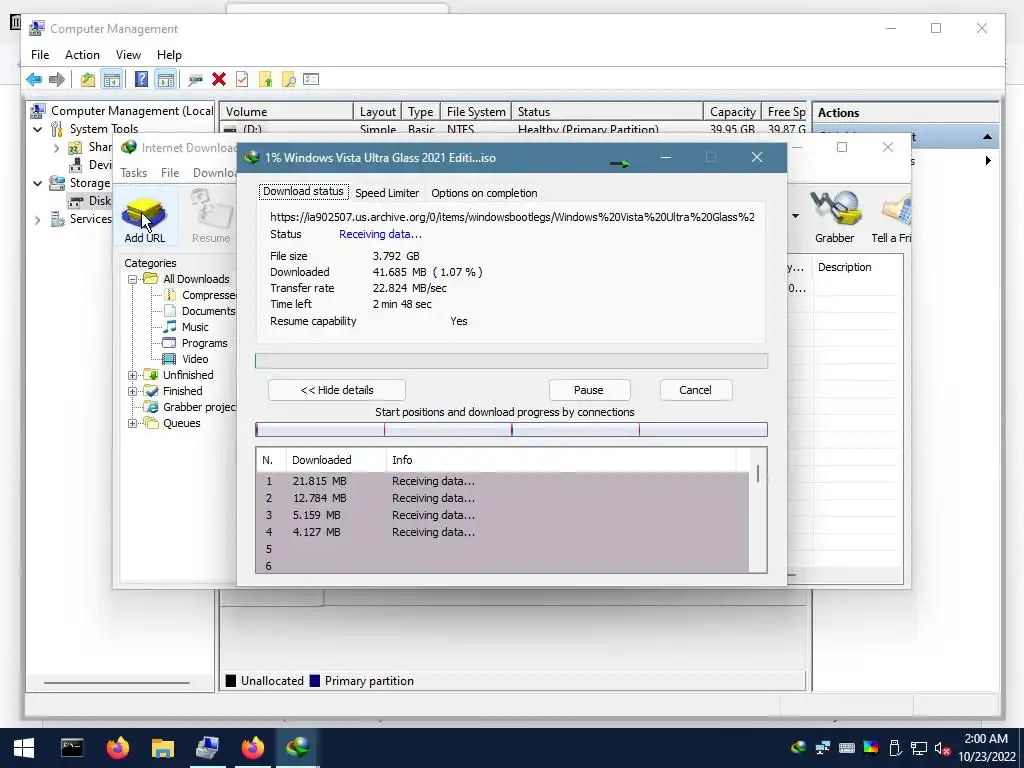Expand the Shared Folders chevron in System Tools
This screenshot has height=768, width=1024.
[x=57, y=148]
